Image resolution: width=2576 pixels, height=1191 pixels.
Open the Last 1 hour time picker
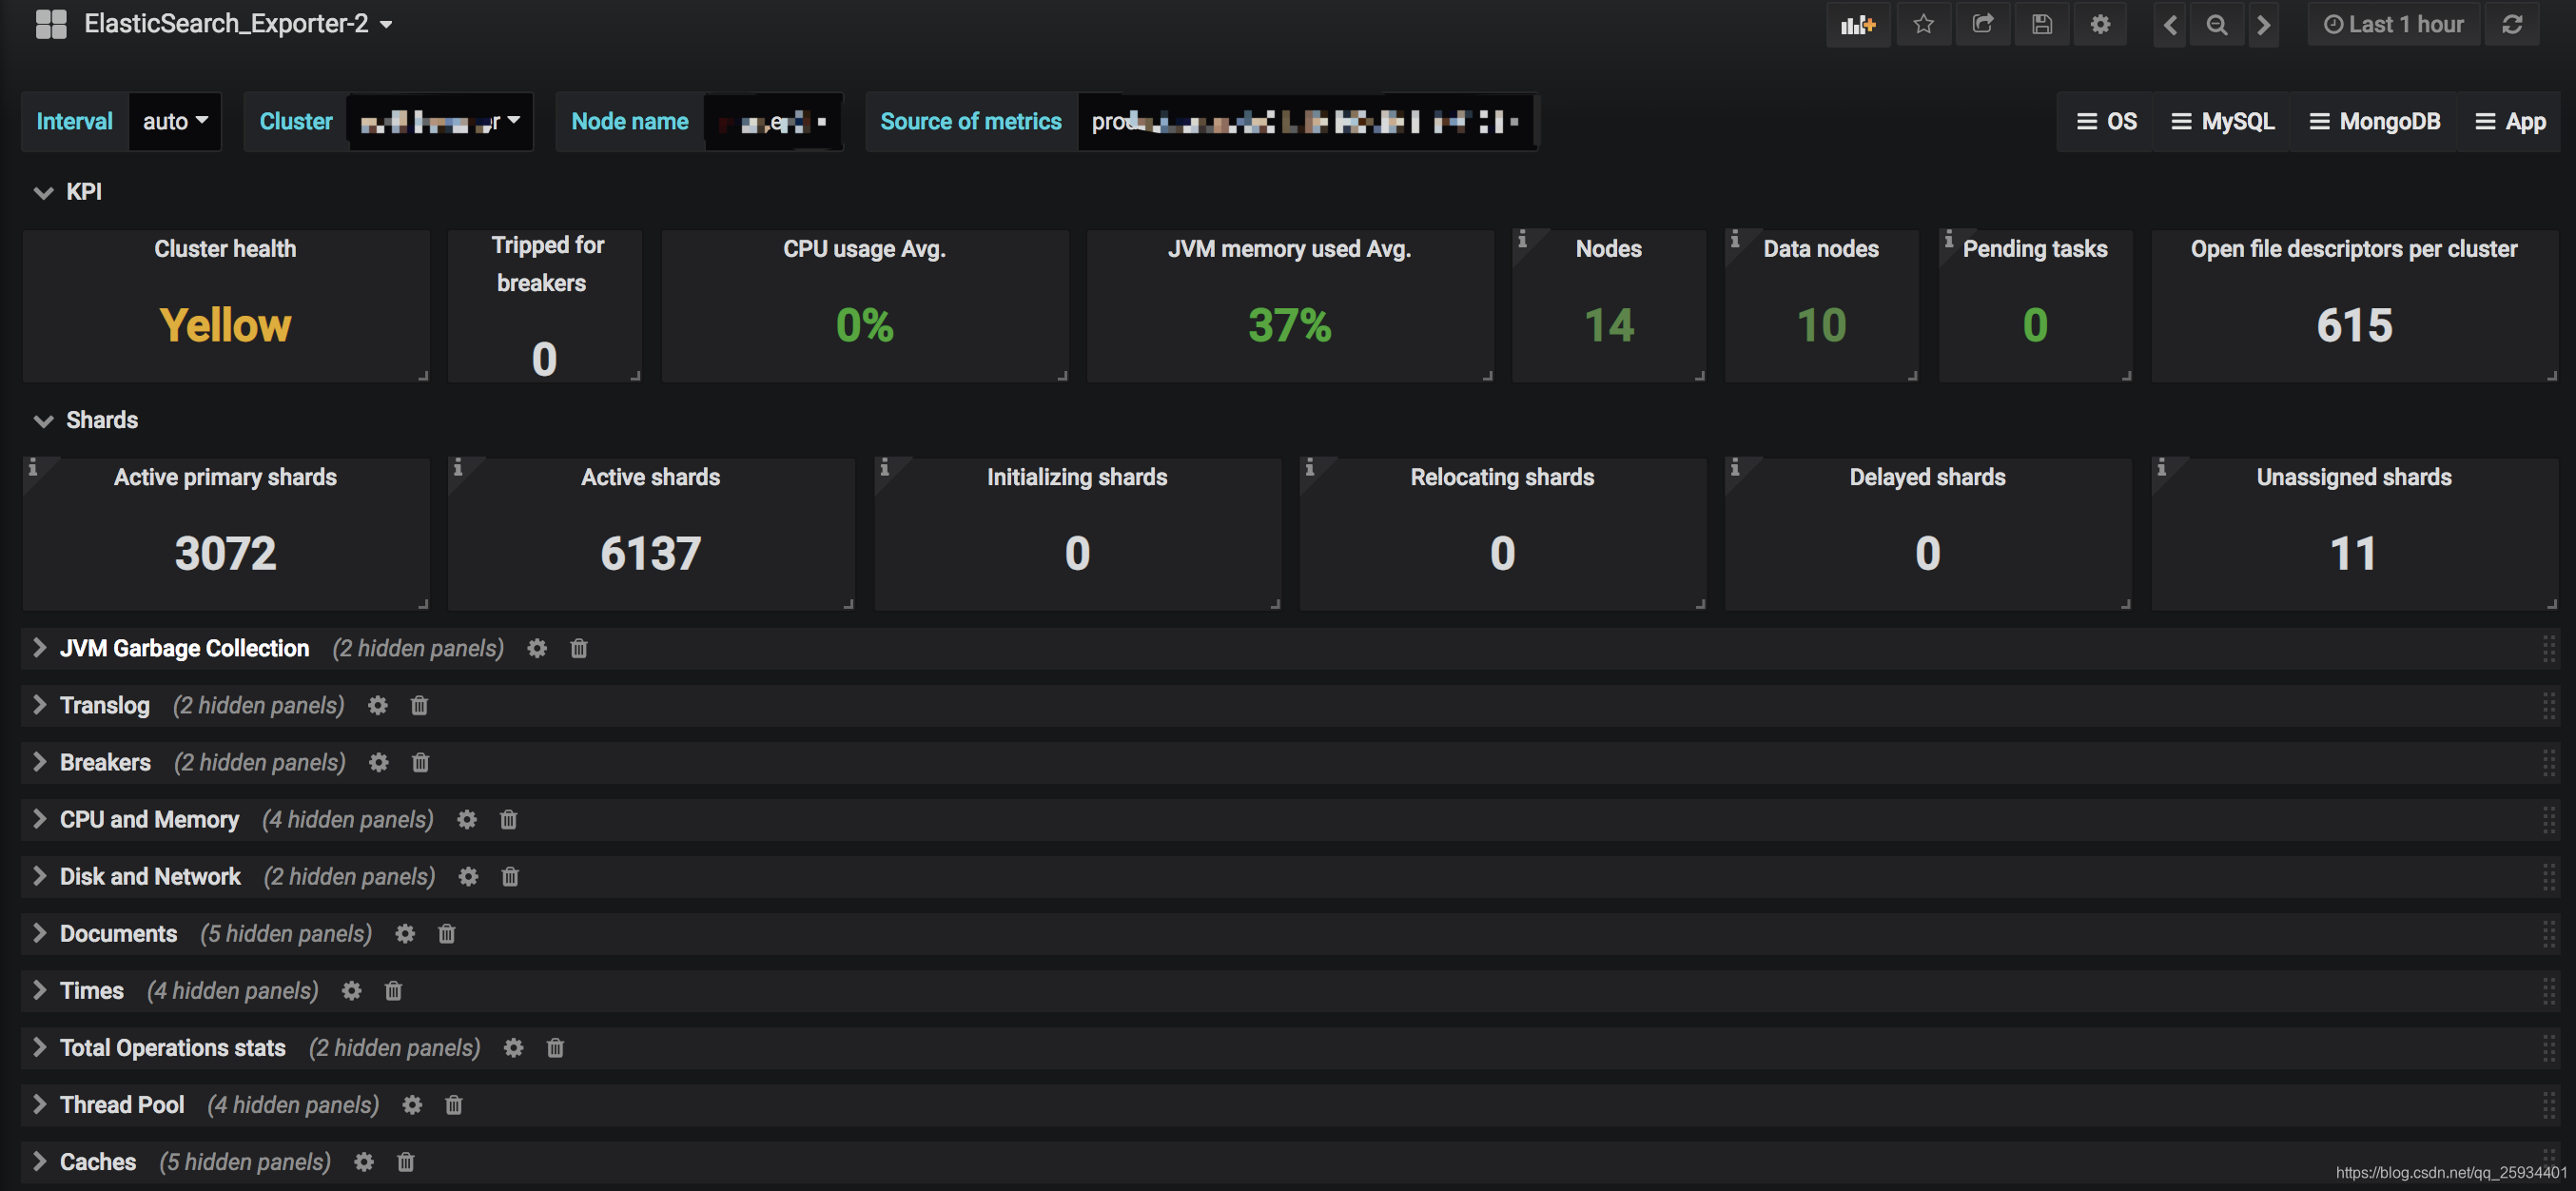(2393, 24)
